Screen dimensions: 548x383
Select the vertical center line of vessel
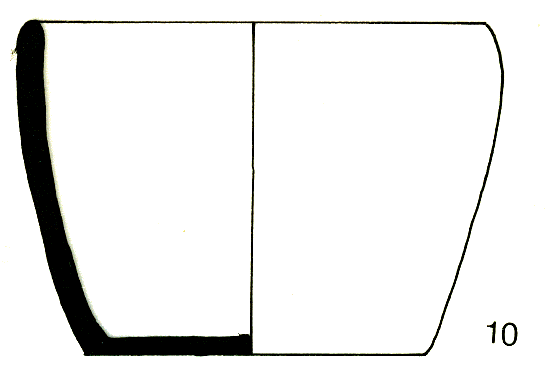coord(253,188)
